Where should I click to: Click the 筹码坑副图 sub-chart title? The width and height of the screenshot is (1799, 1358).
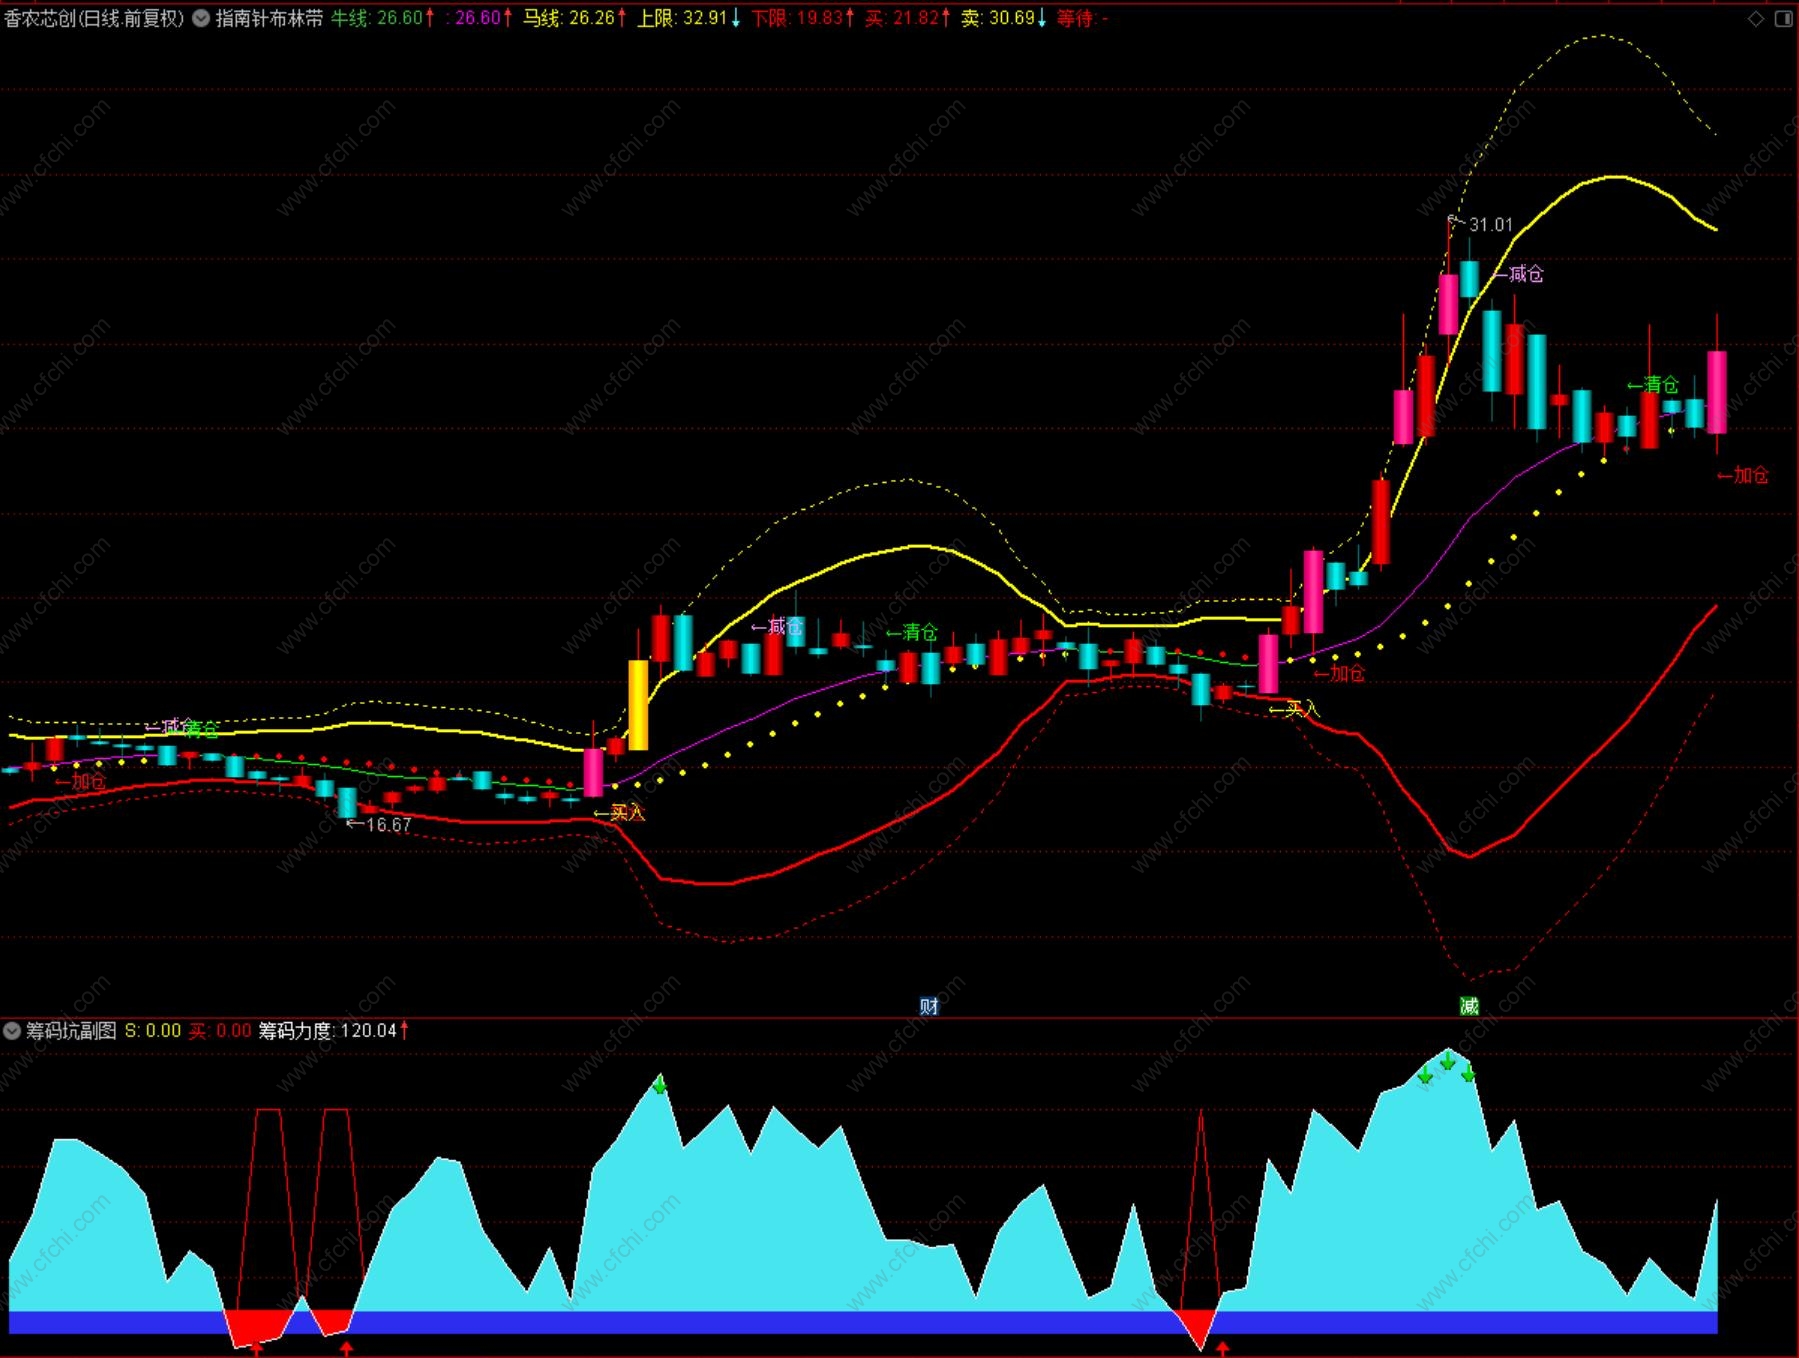click(x=71, y=1030)
